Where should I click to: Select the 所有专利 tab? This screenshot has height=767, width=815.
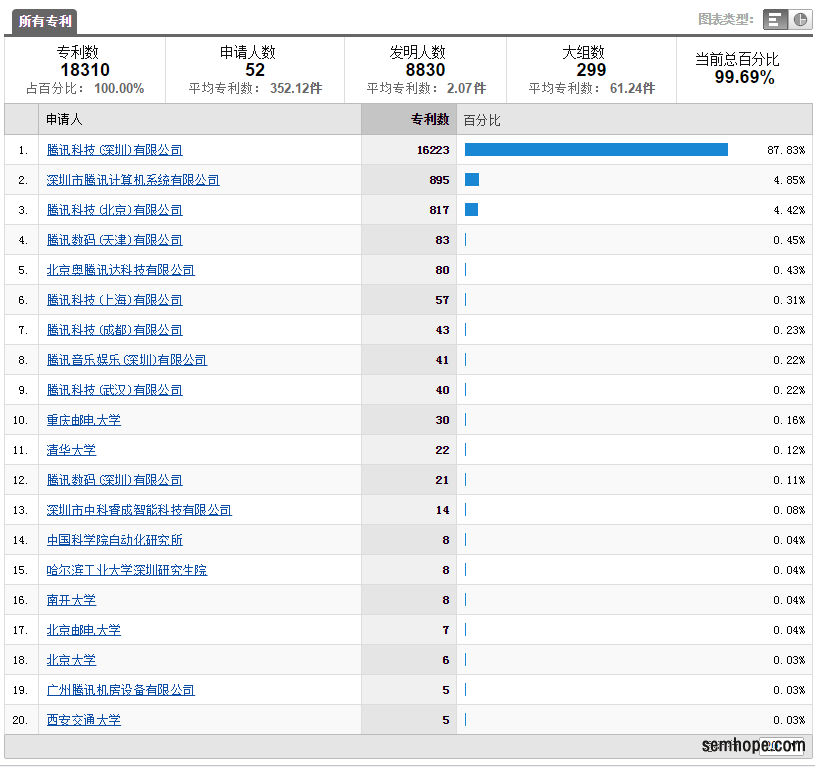[45, 21]
